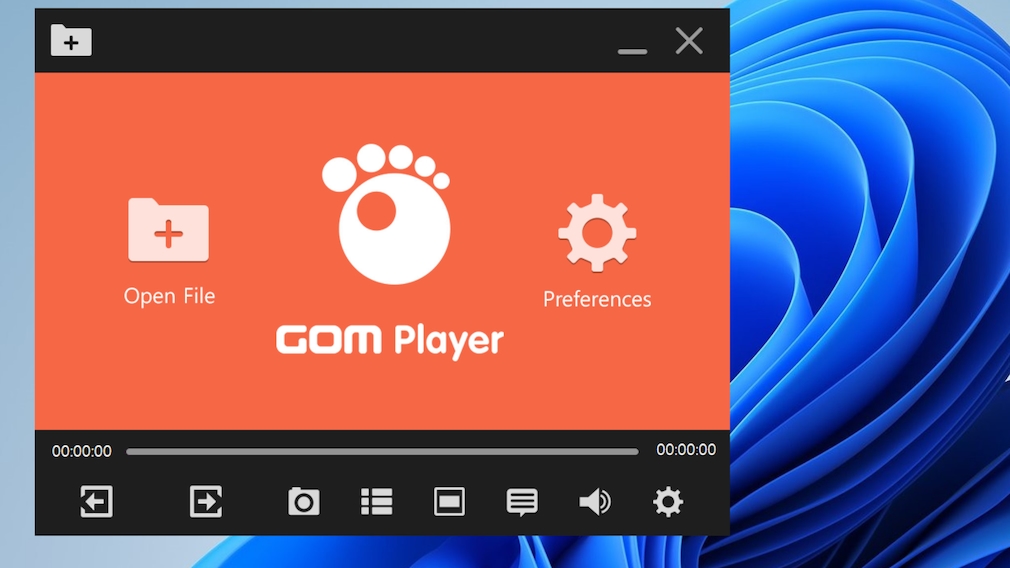
Task: Click the large Open File folder icon
Action: click(168, 230)
